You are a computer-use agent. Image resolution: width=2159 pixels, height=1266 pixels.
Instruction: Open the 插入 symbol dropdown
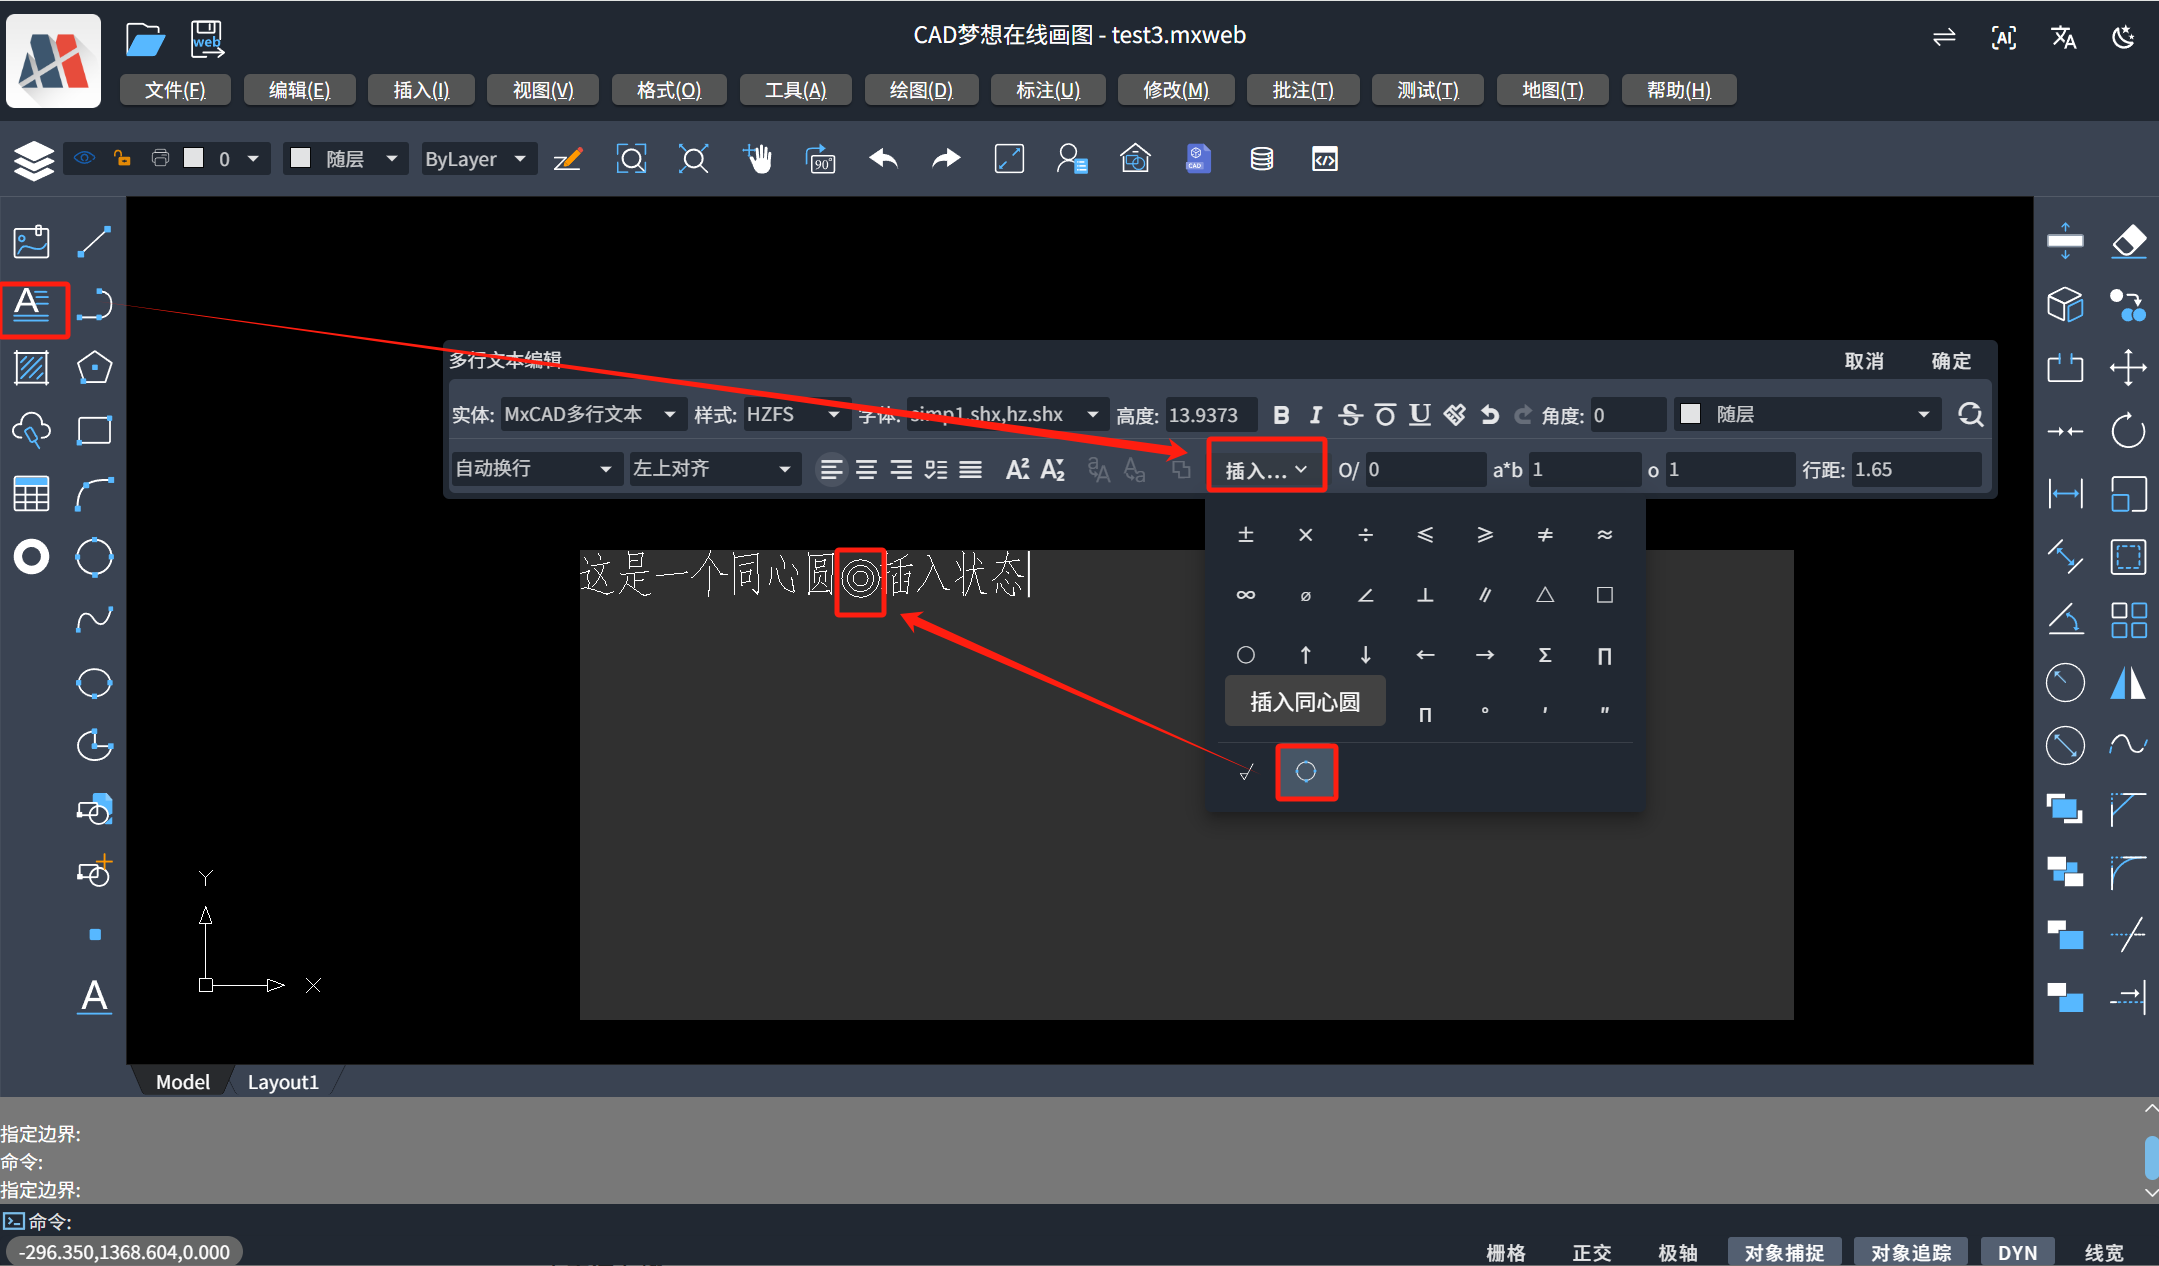click(1265, 467)
